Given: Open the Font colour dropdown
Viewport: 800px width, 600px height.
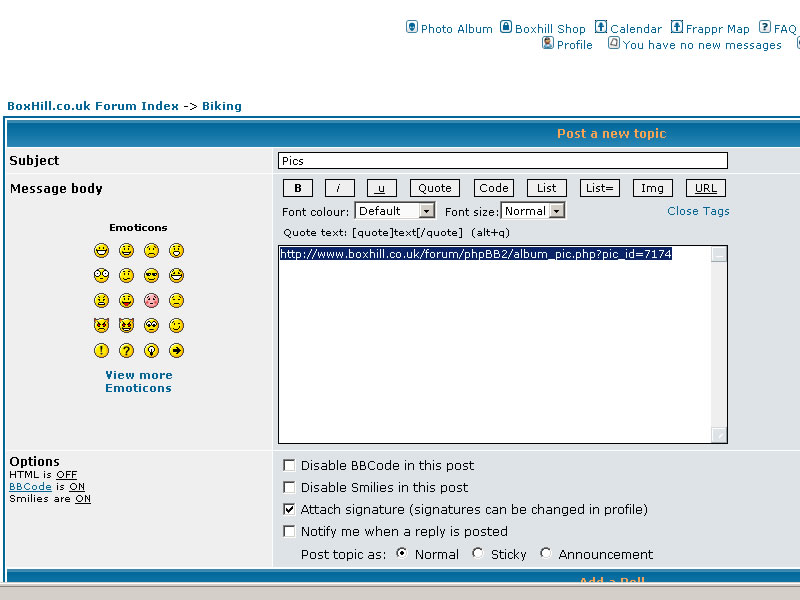Looking at the screenshot, I should pyautogui.click(x=427, y=211).
